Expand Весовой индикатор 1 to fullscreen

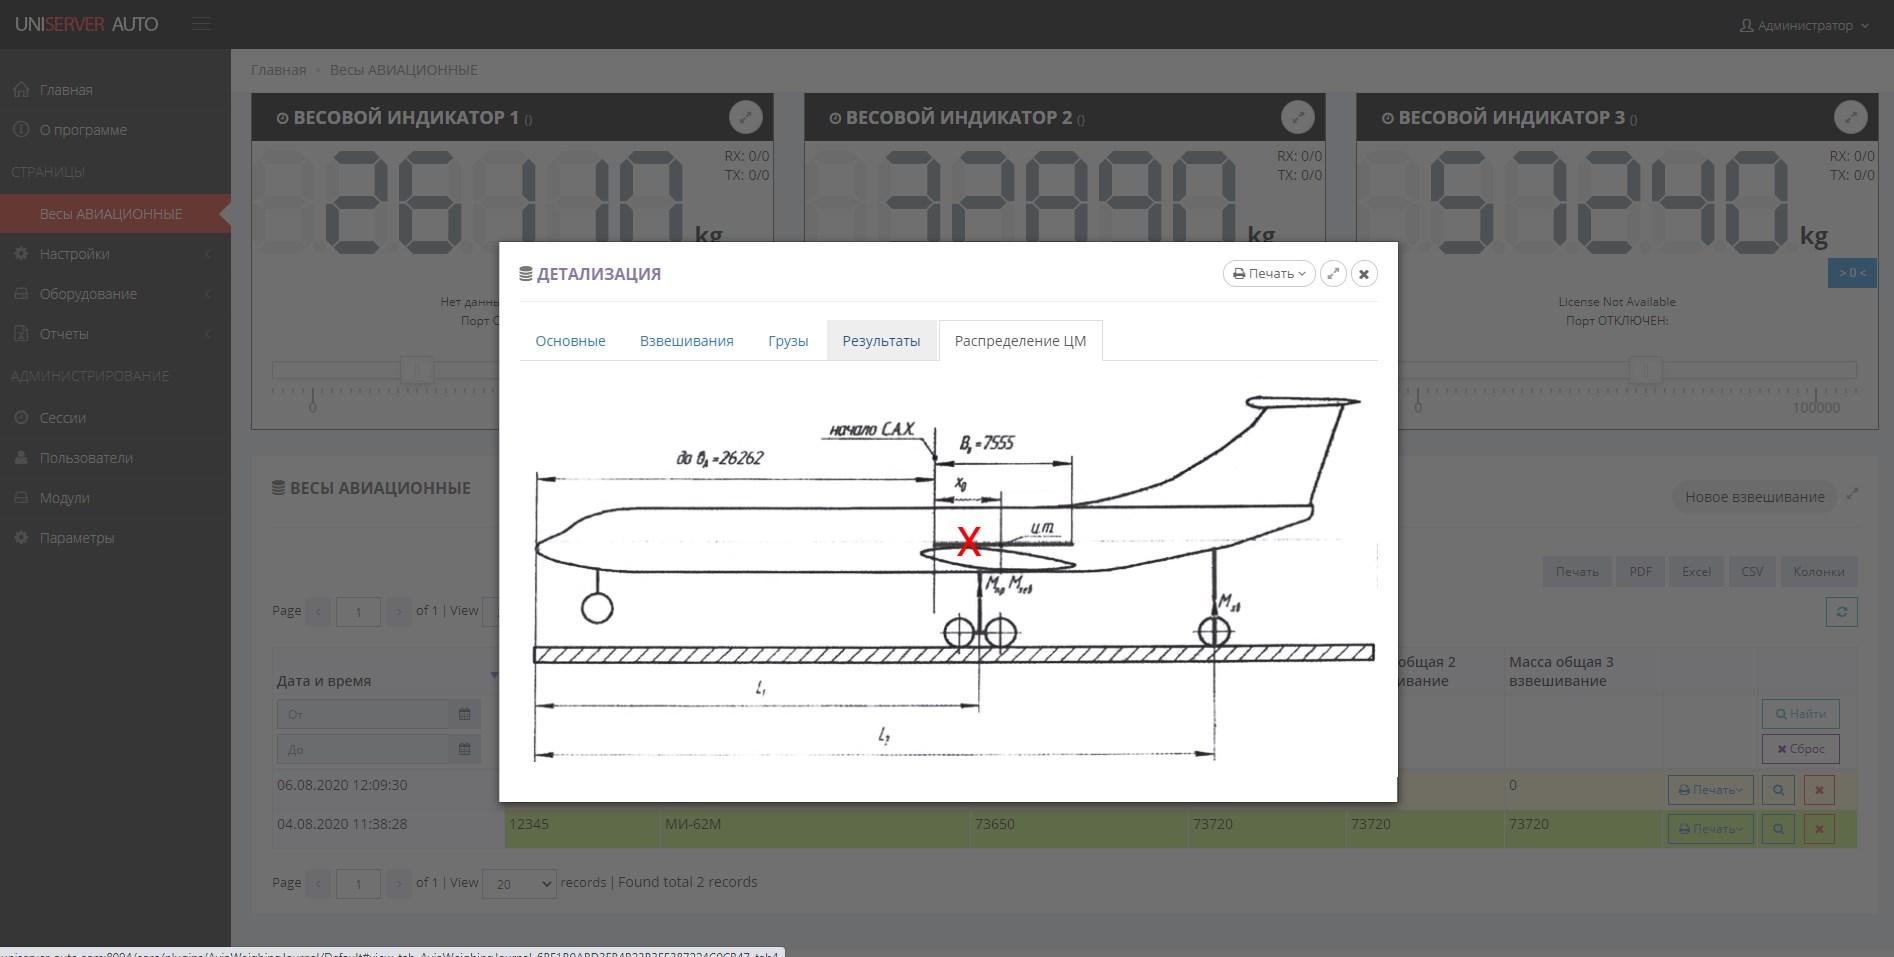click(x=746, y=117)
